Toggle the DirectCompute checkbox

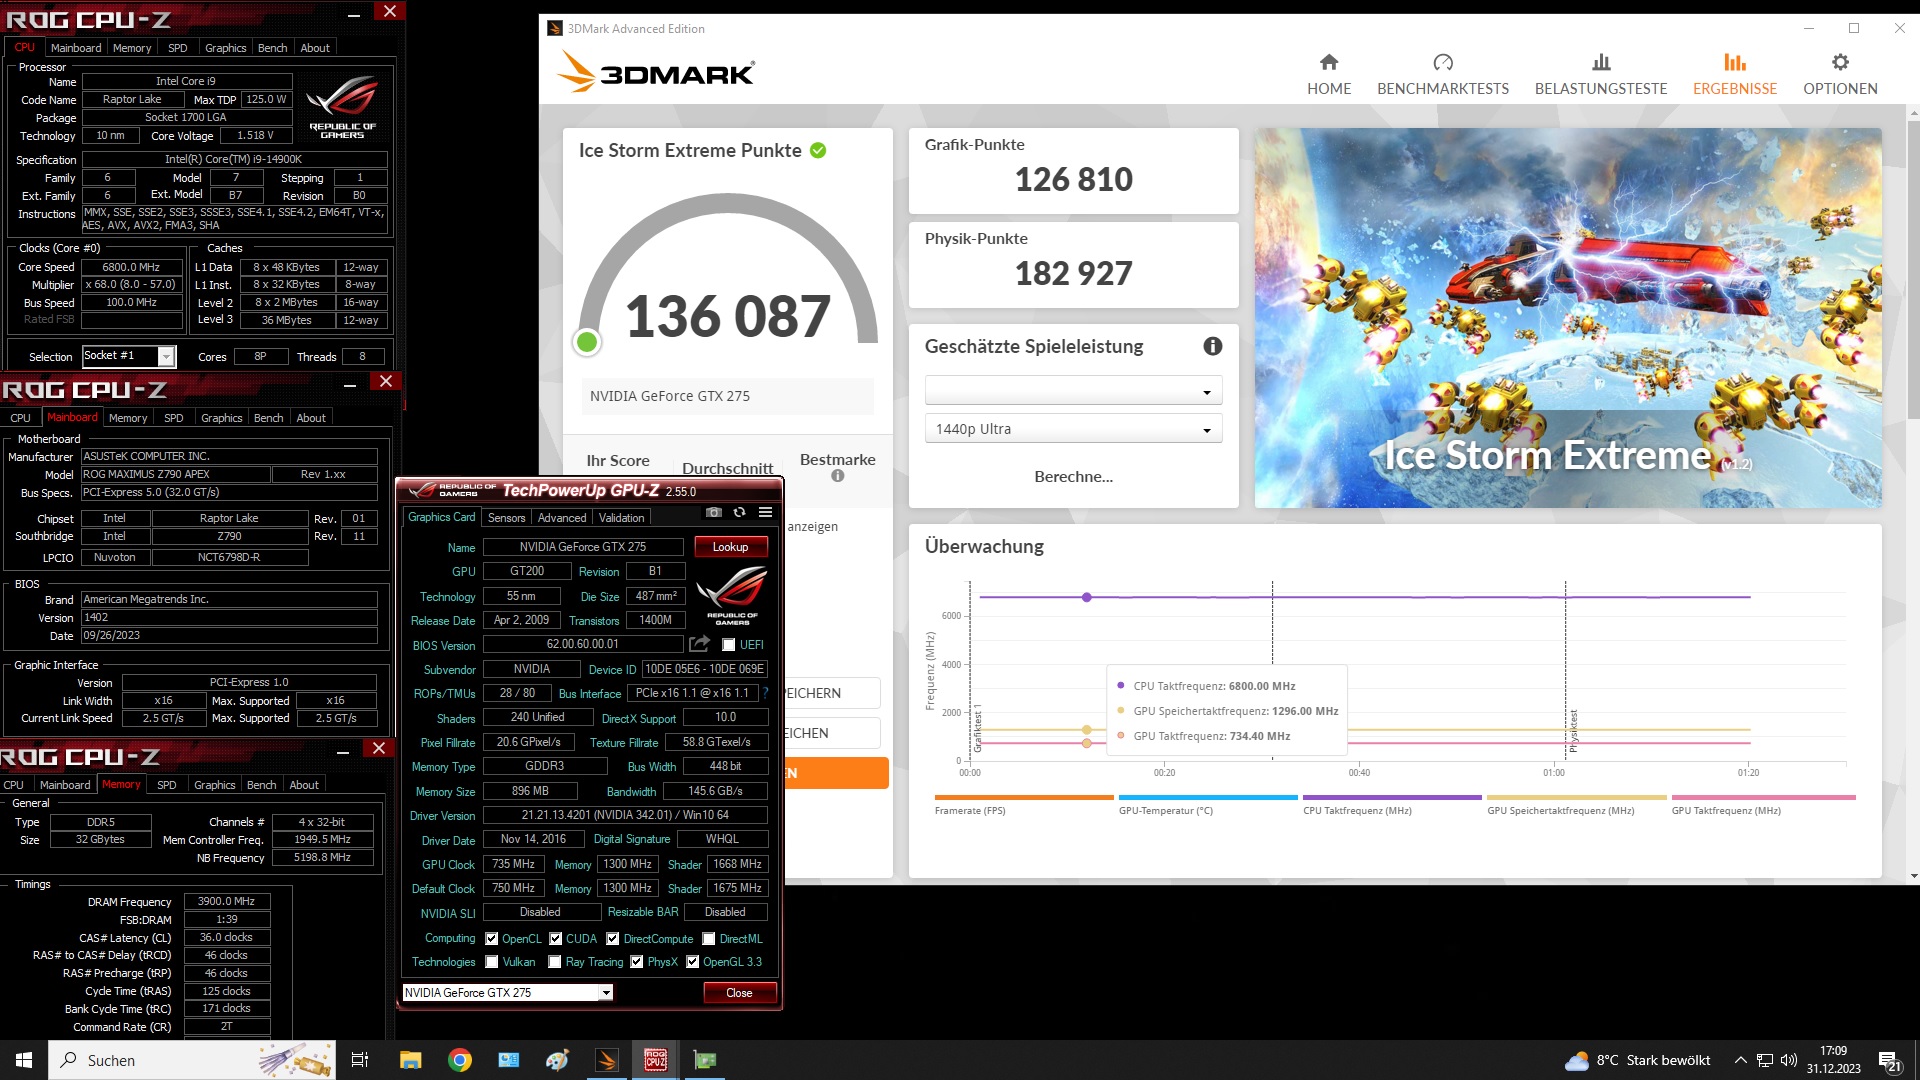coord(613,939)
